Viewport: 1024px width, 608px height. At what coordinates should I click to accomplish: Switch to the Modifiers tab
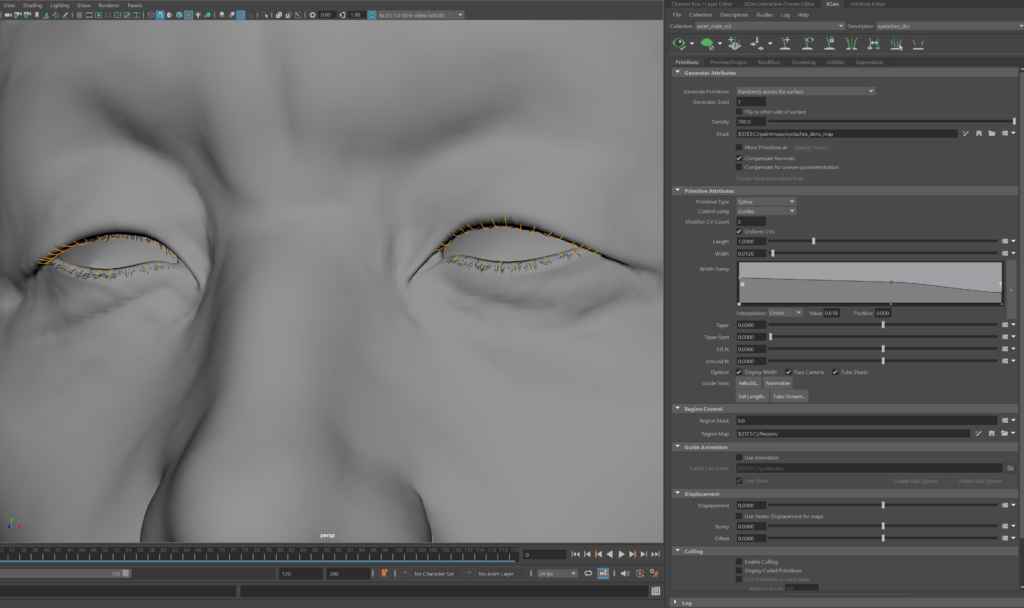(769, 62)
